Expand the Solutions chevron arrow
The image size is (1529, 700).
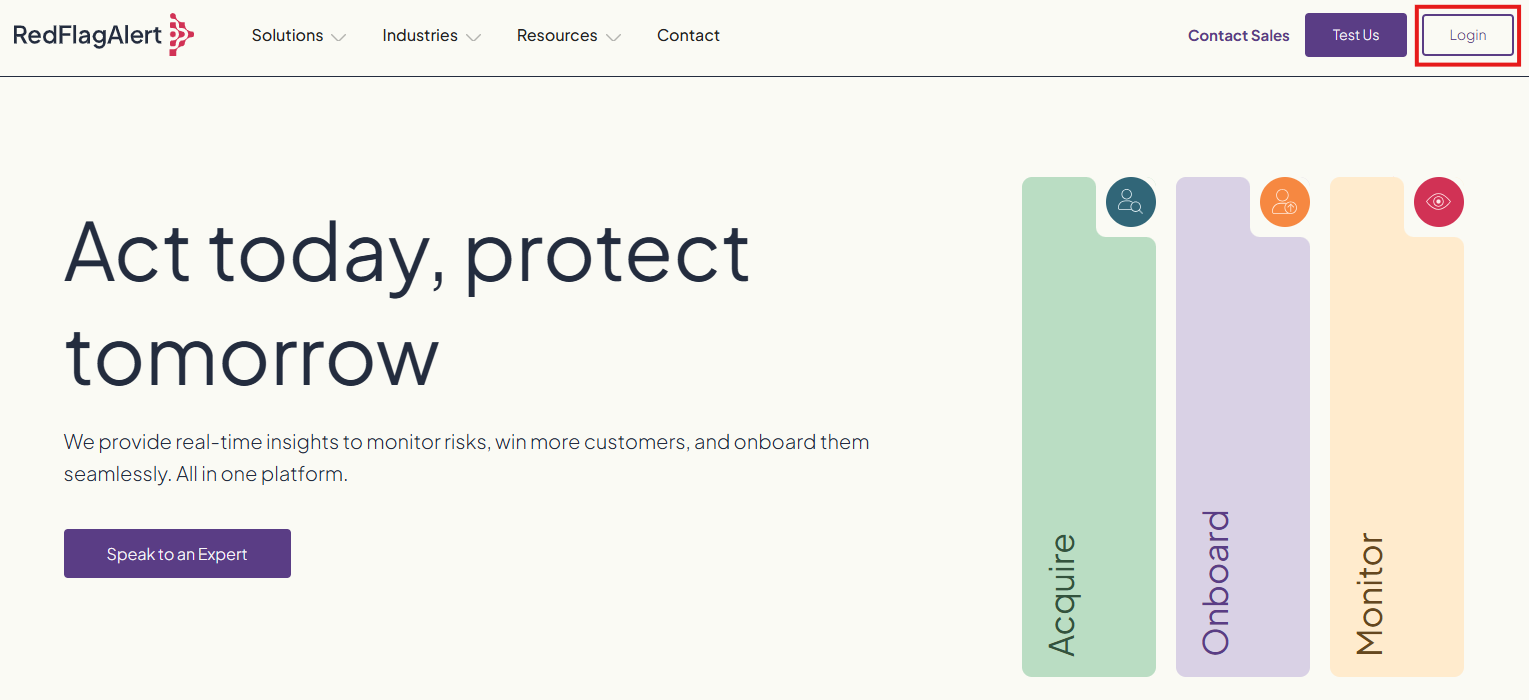coord(338,37)
